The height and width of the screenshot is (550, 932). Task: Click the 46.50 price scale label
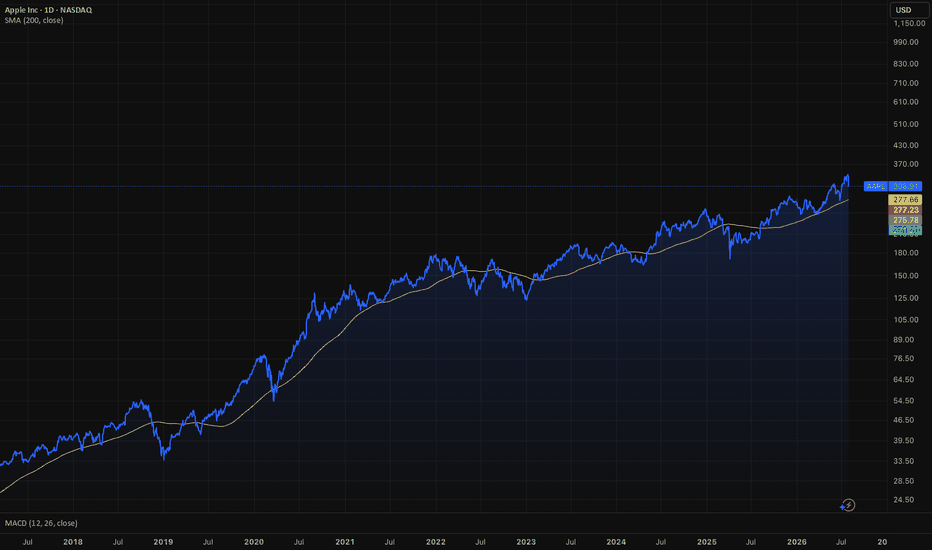pyautogui.click(x=904, y=420)
